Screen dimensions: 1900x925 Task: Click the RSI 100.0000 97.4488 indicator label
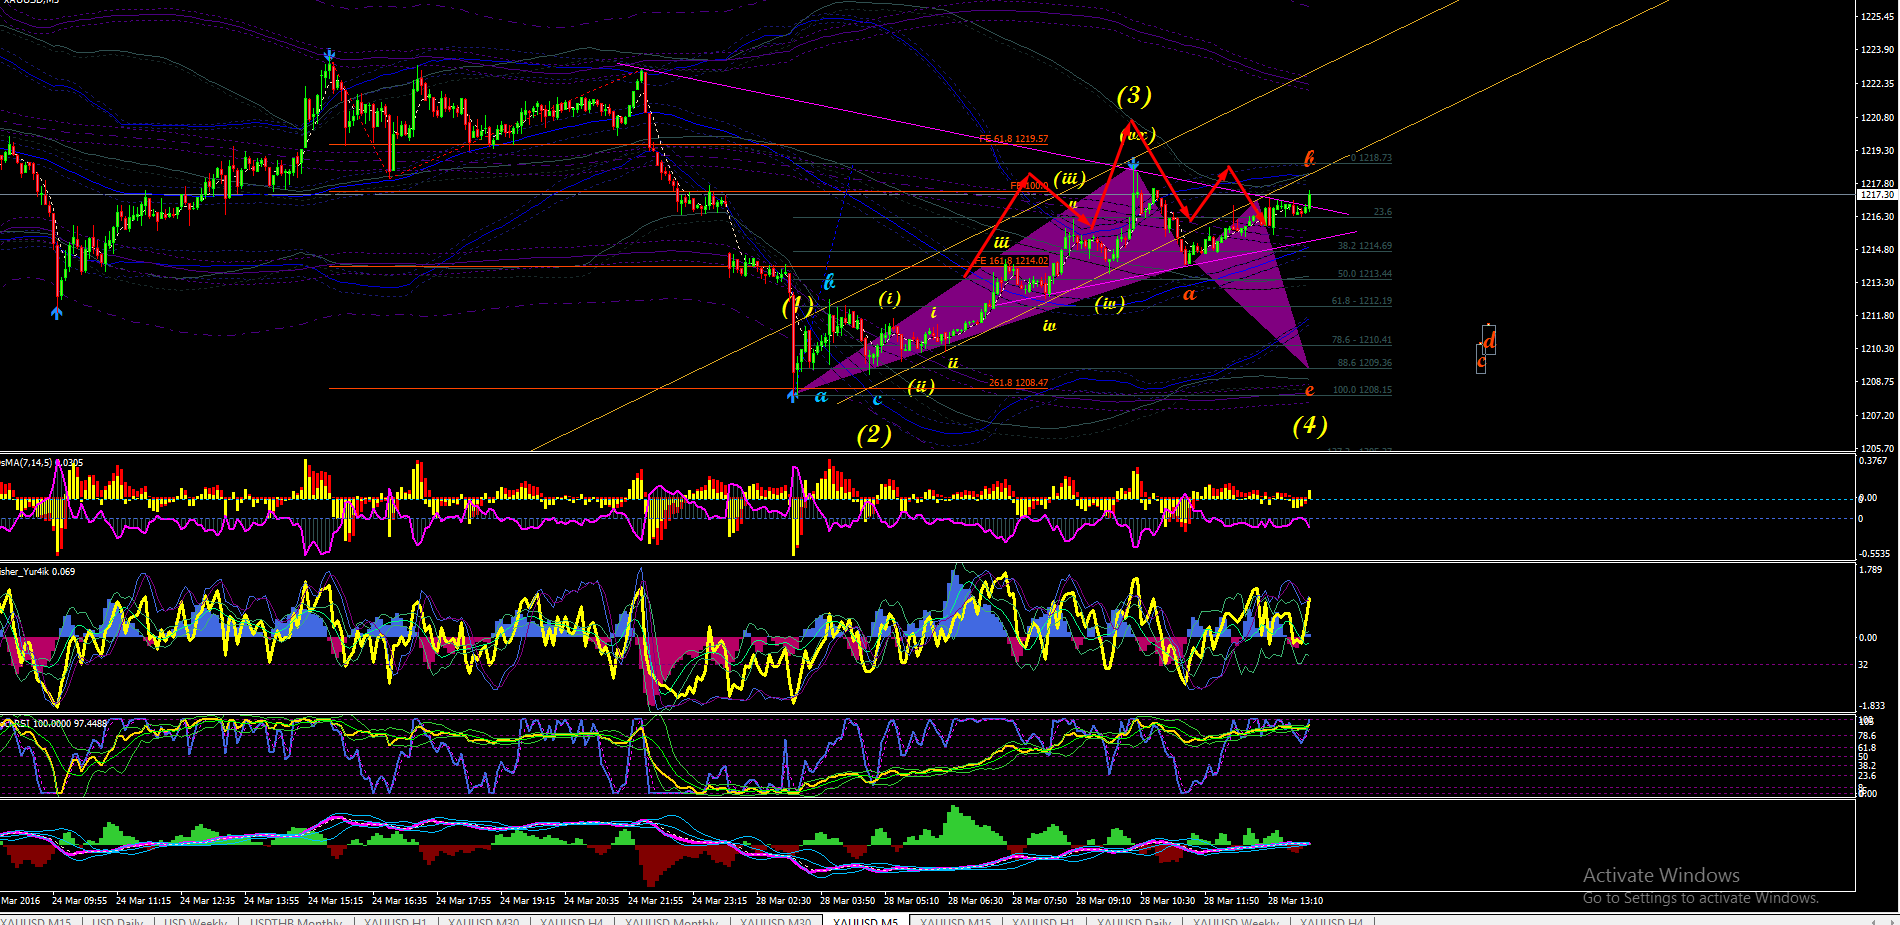pos(54,723)
